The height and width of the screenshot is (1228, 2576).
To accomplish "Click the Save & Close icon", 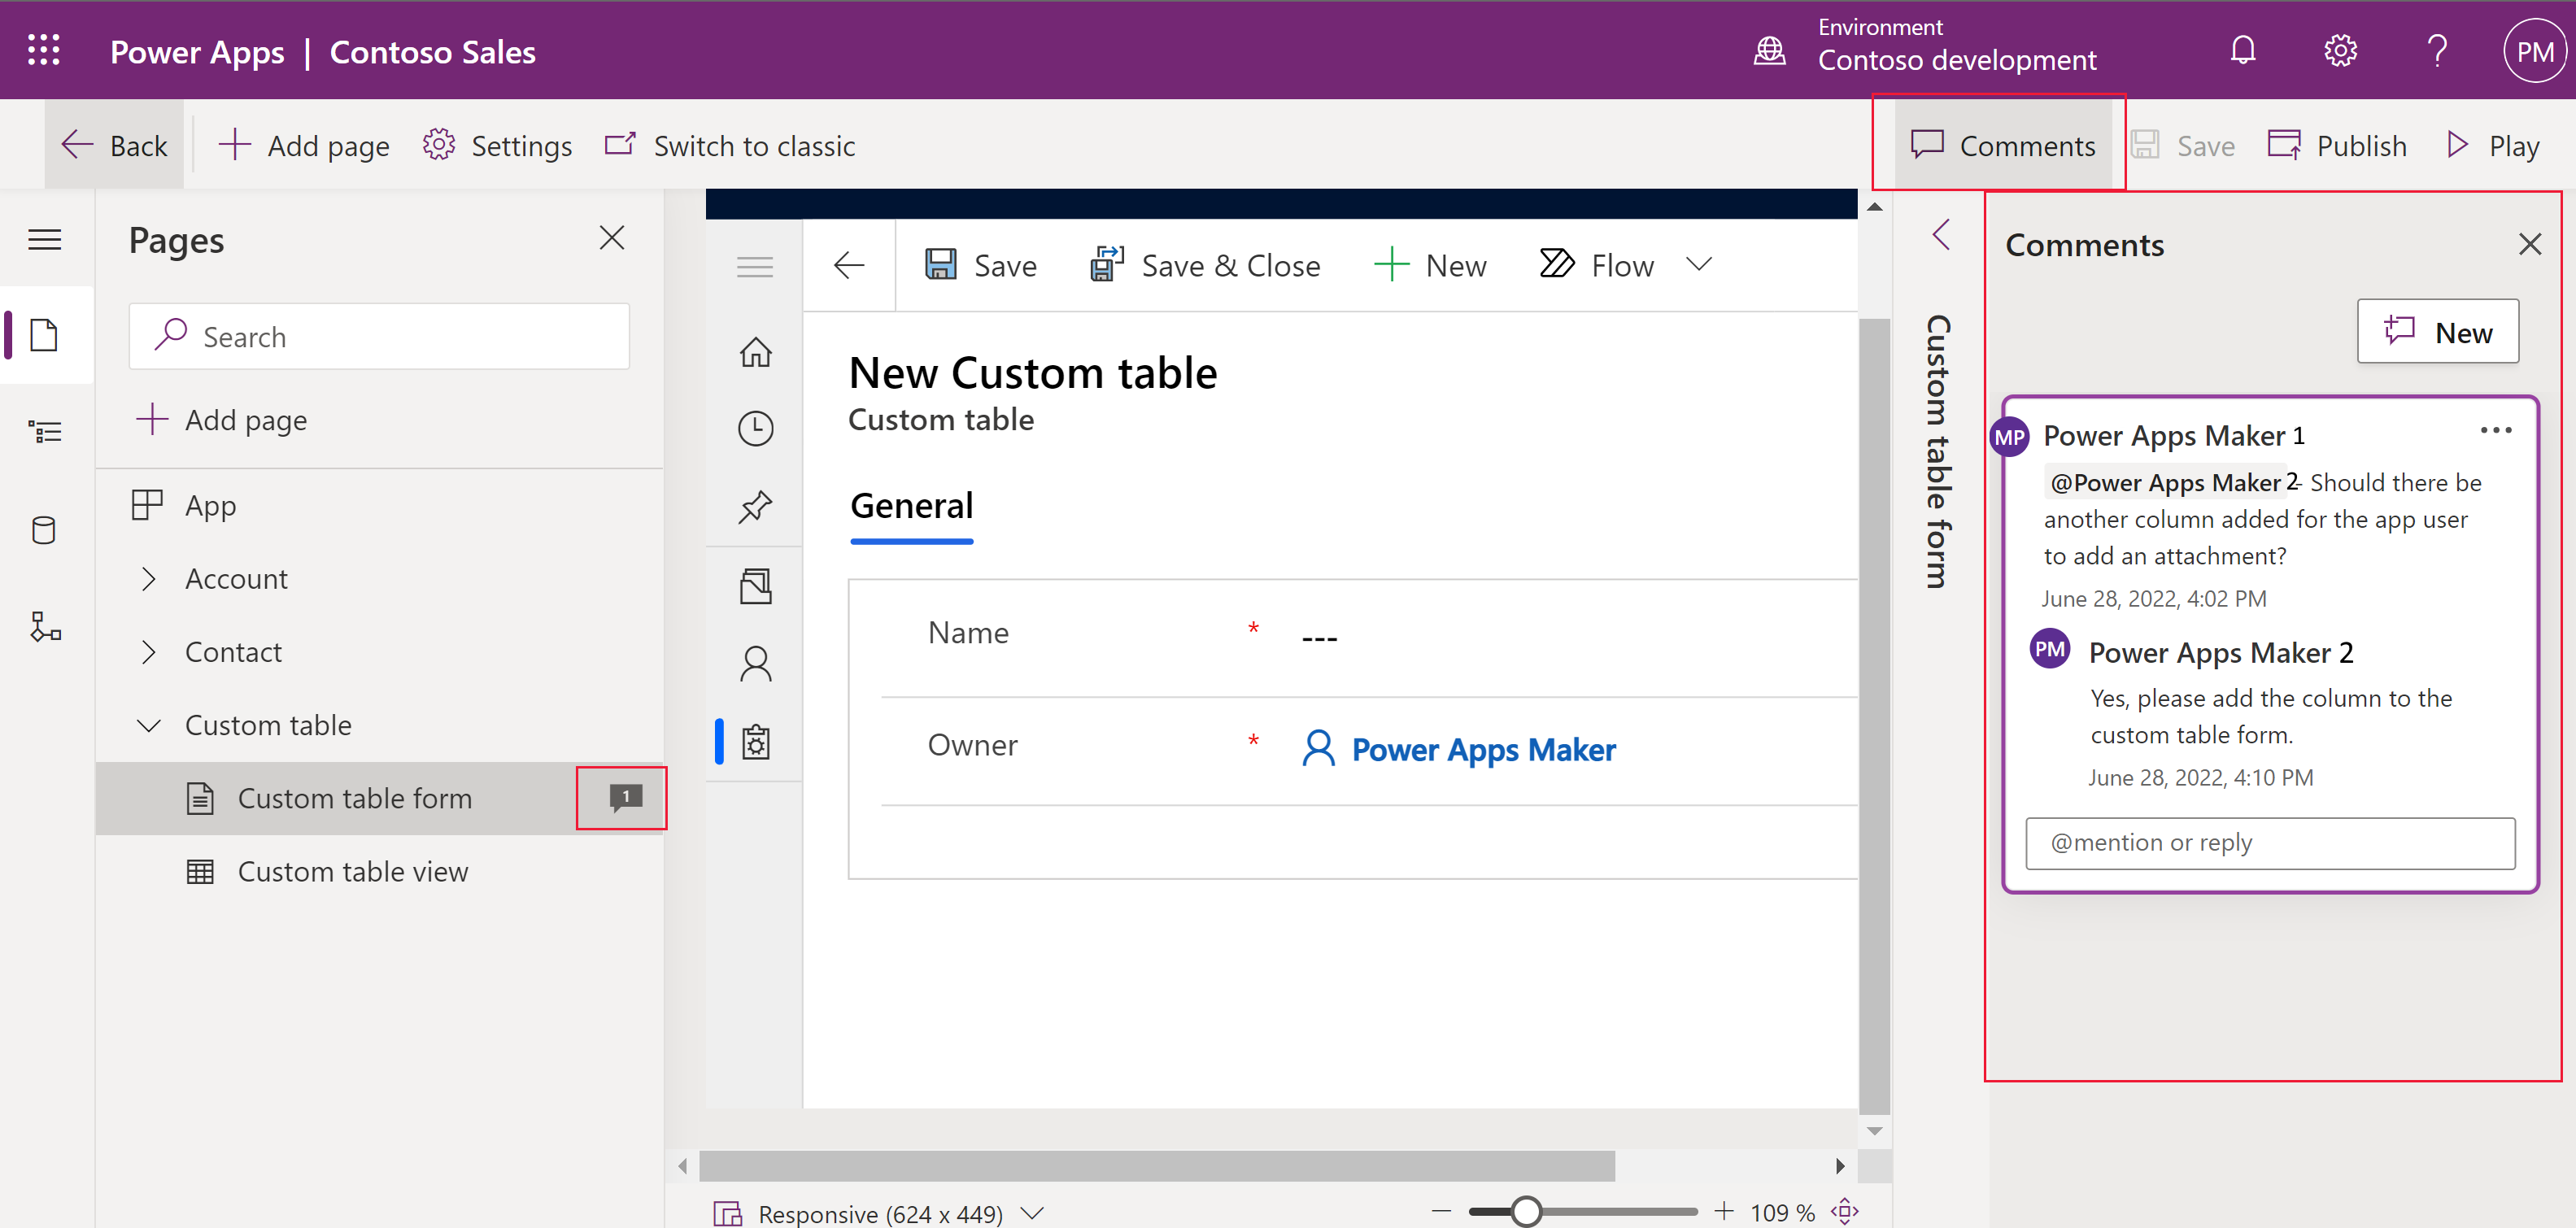I will point(1105,263).
